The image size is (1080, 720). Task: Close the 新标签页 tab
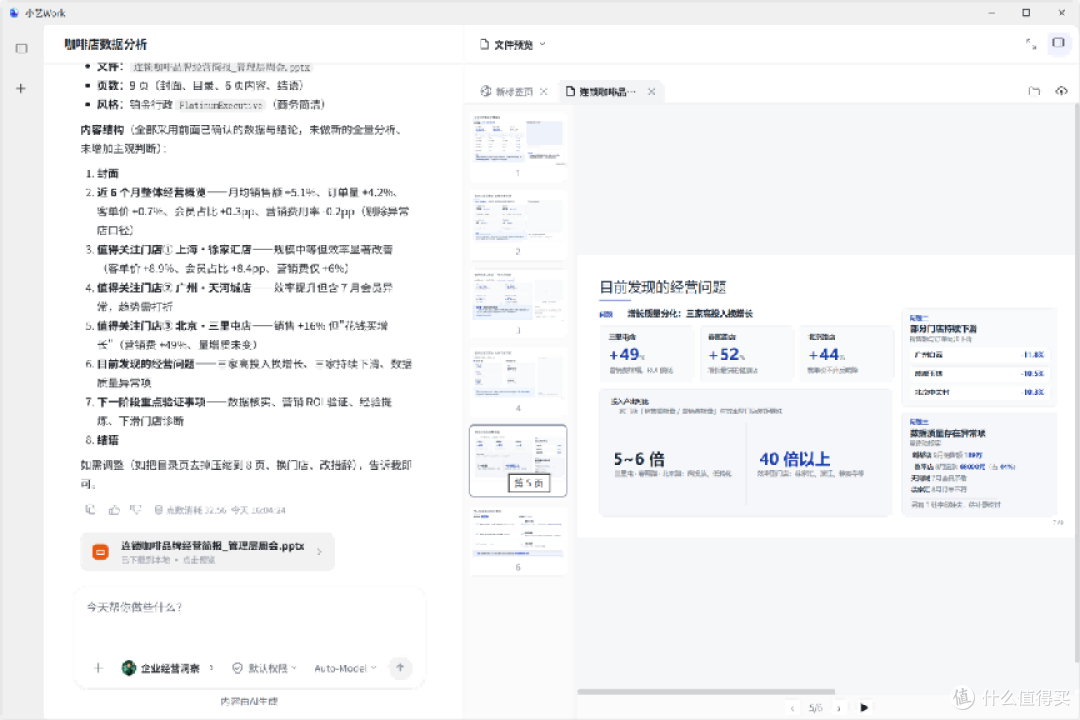544,91
